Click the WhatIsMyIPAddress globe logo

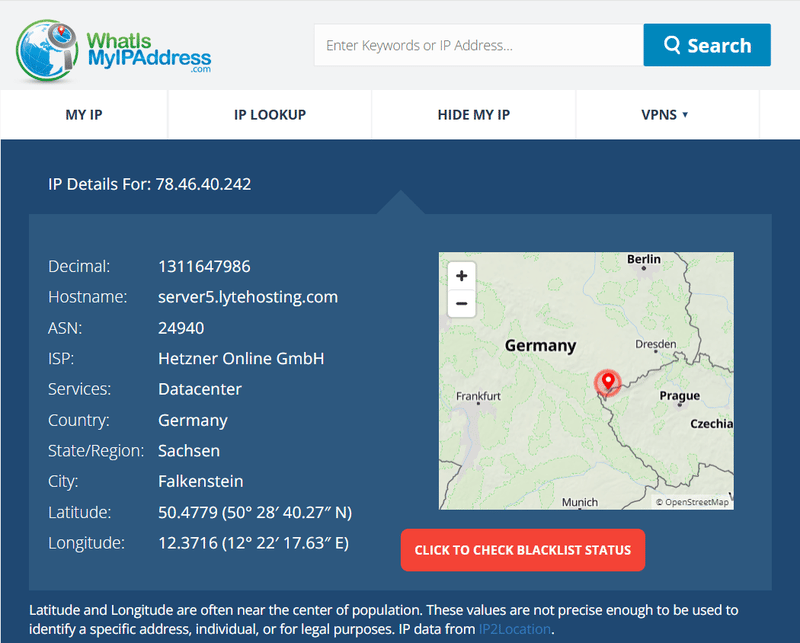click(x=46, y=50)
